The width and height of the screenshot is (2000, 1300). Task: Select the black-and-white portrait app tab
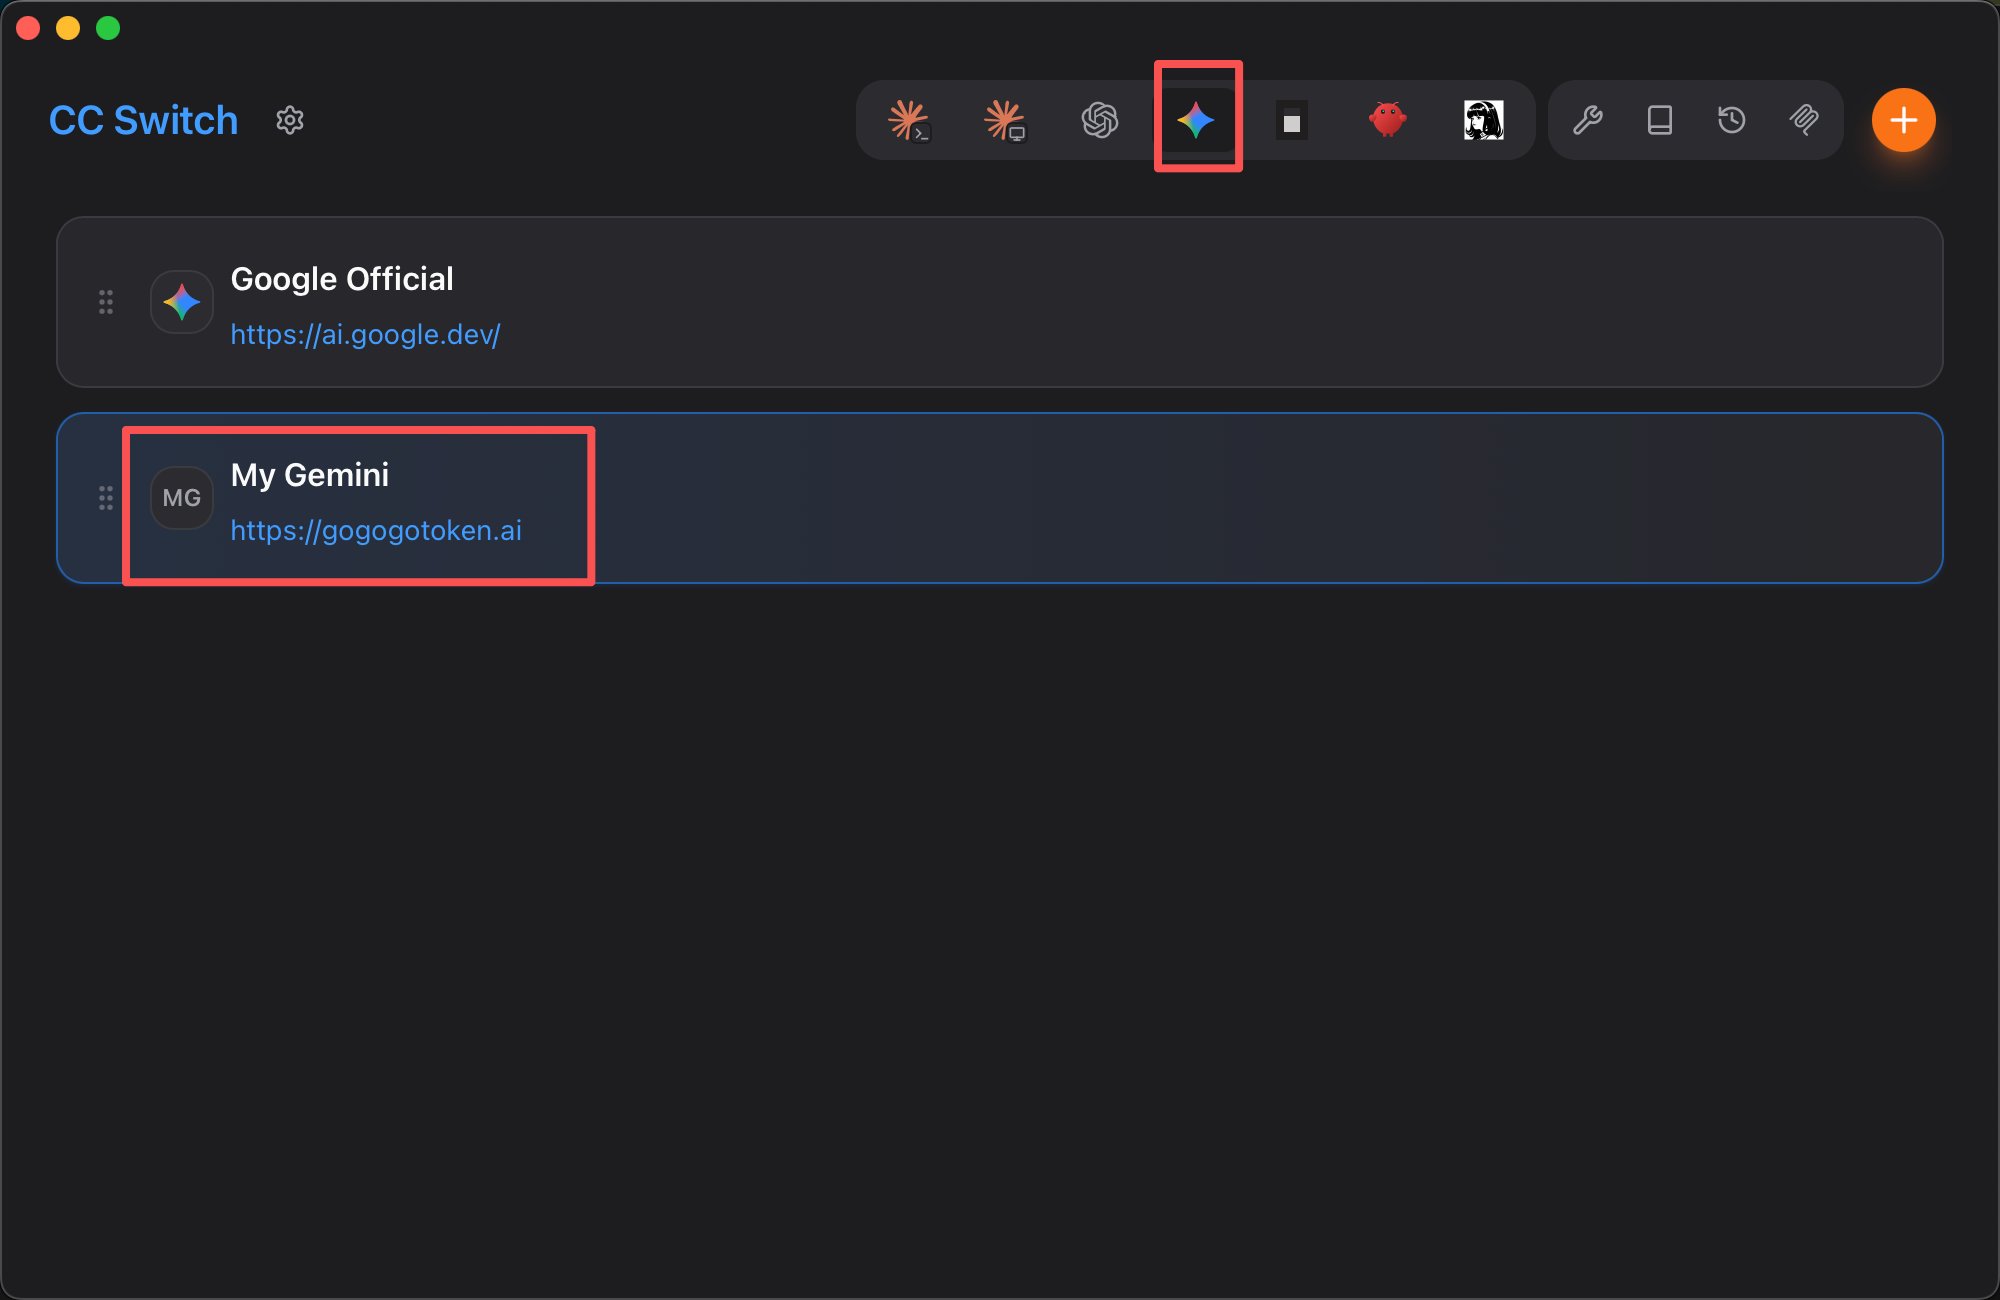pos(1484,121)
